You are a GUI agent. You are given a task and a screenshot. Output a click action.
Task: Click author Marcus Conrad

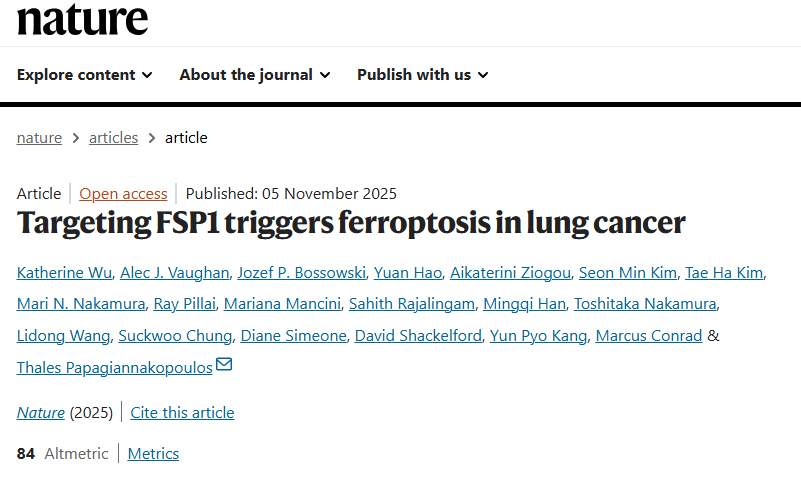click(x=648, y=336)
